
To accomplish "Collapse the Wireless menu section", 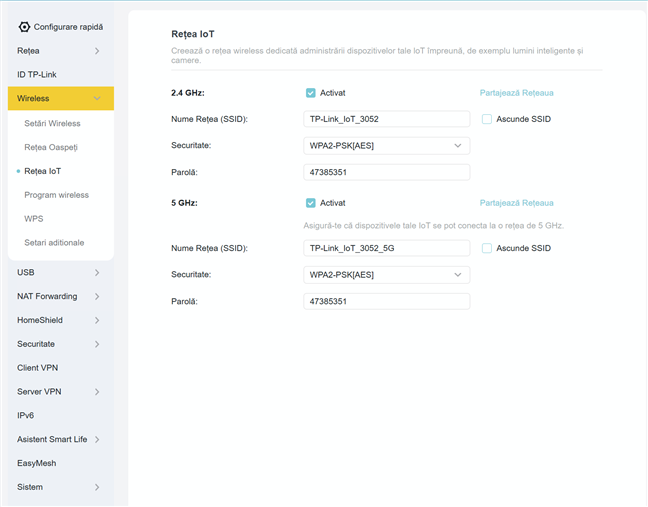I will pyautogui.click(x=97, y=98).
